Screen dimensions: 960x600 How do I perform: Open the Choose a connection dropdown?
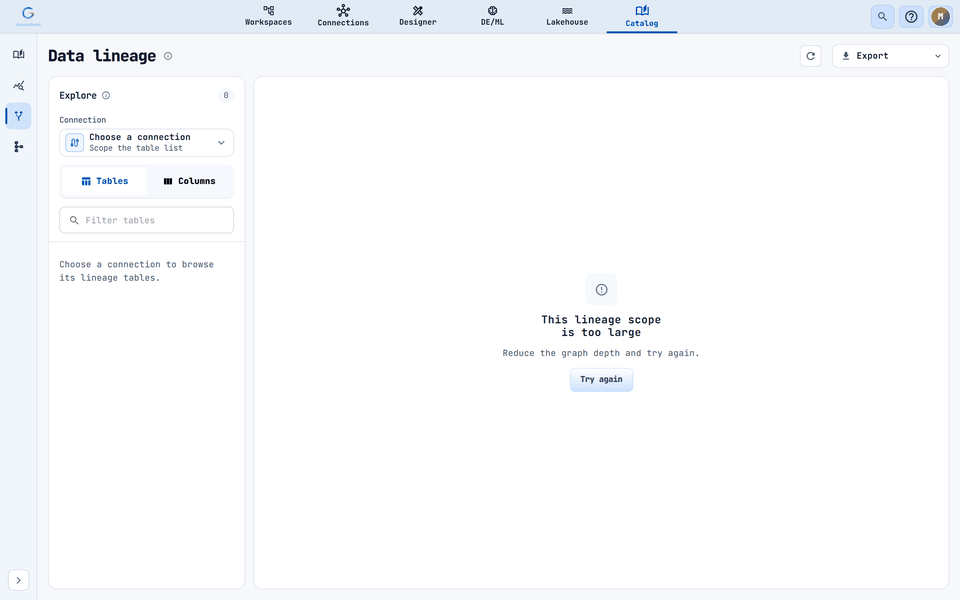click(146, 143)
